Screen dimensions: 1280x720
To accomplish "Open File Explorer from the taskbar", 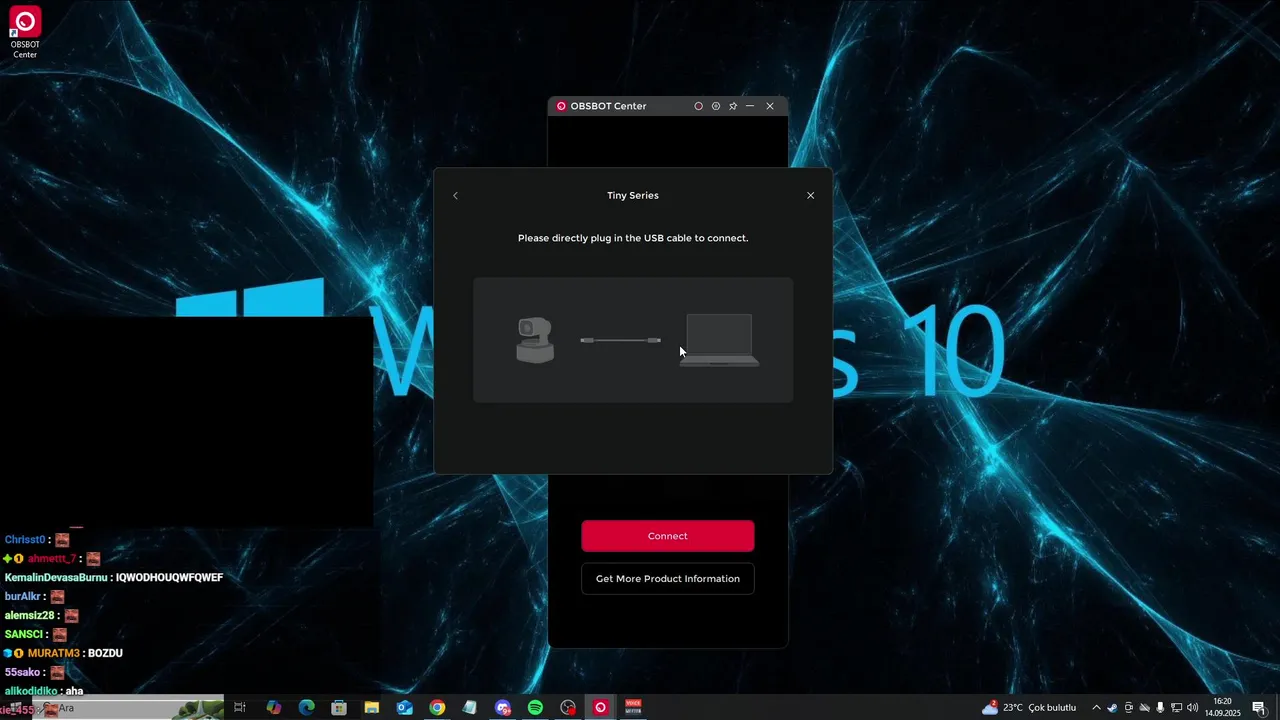I will pyautogui.click(x=372, y=708).
